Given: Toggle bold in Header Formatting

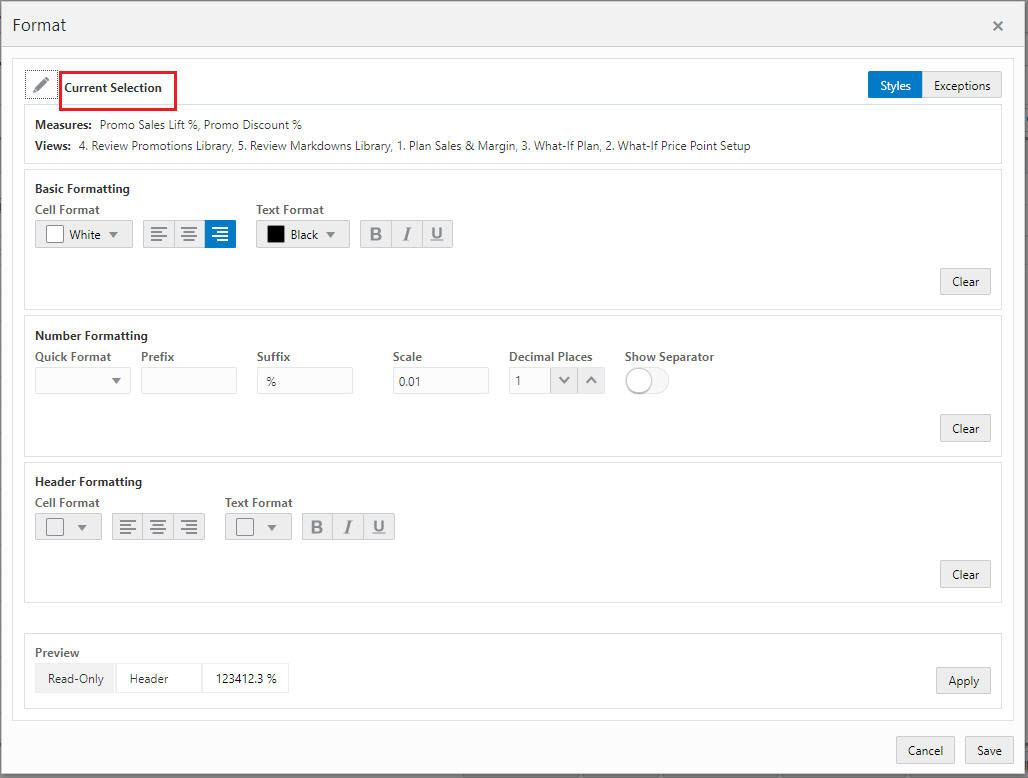Looking at the screenshot, I should (317, 526).
